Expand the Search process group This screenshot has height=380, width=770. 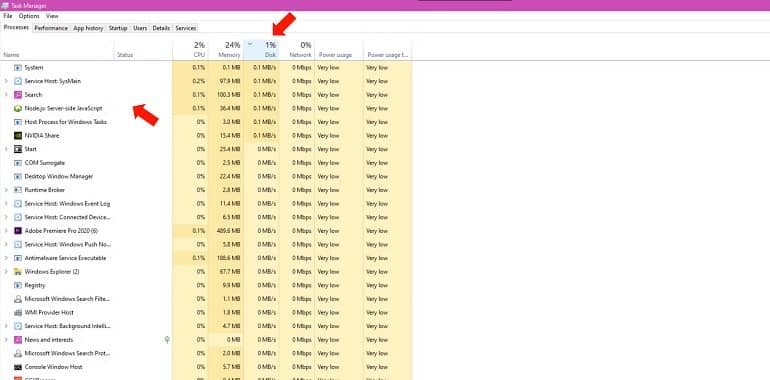6,95
